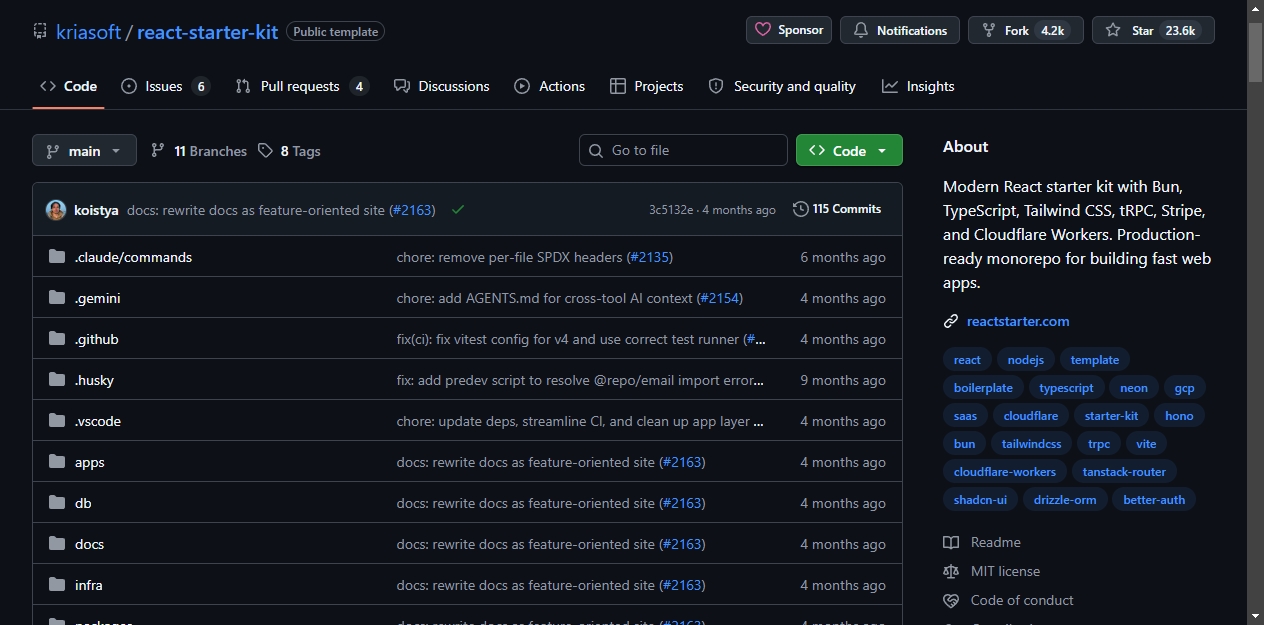
Task: Open the Insights tab
Action: (918, 86)
